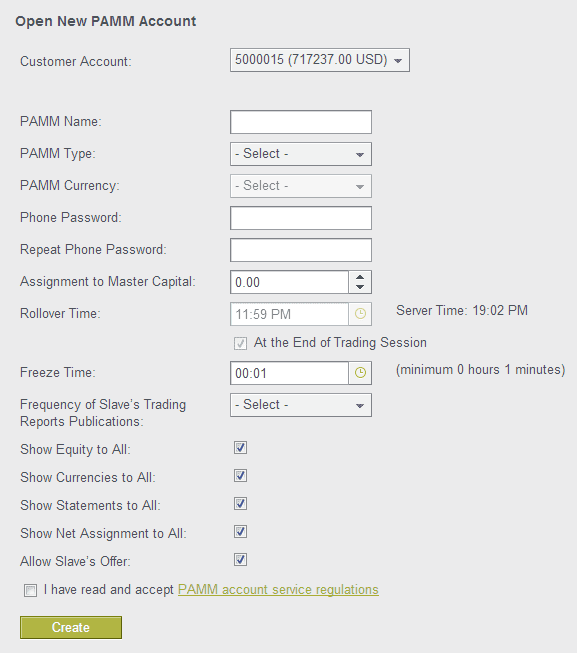577x653 pixels.
Task: Select Slave's Trading Reports frequency dropdown
Action: point(301,405)
